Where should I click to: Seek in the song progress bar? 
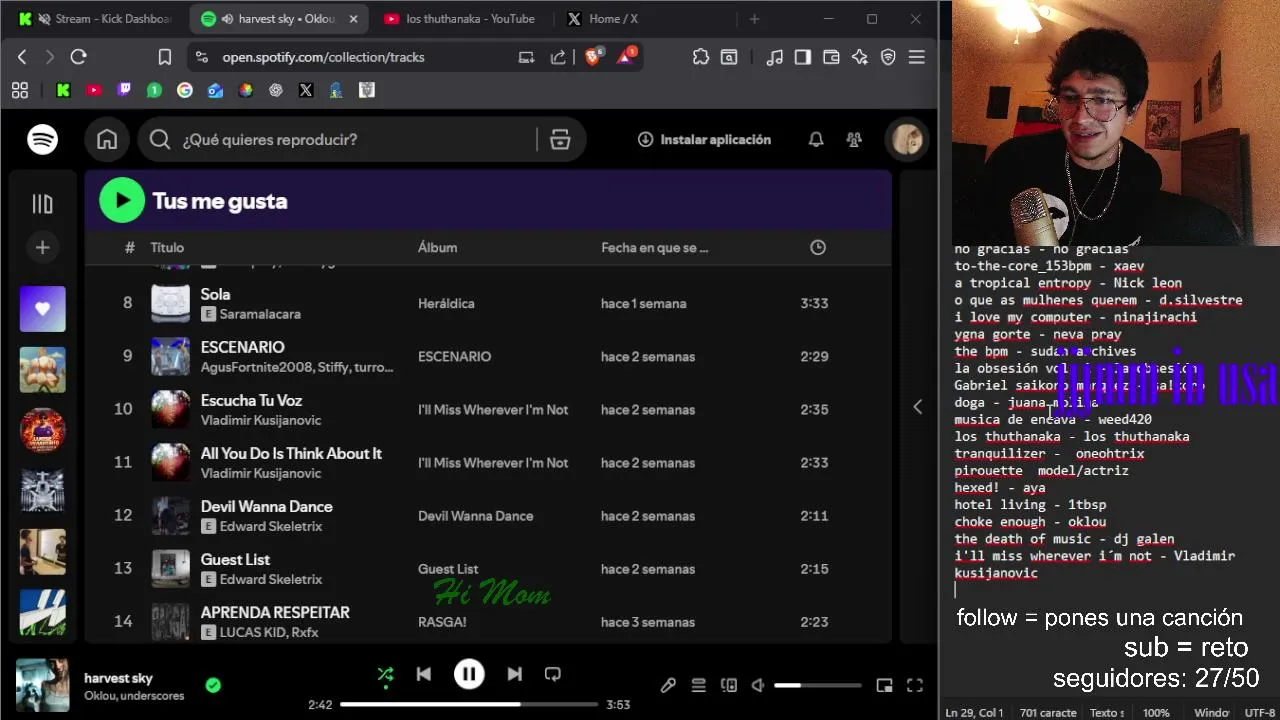[470, 704]
